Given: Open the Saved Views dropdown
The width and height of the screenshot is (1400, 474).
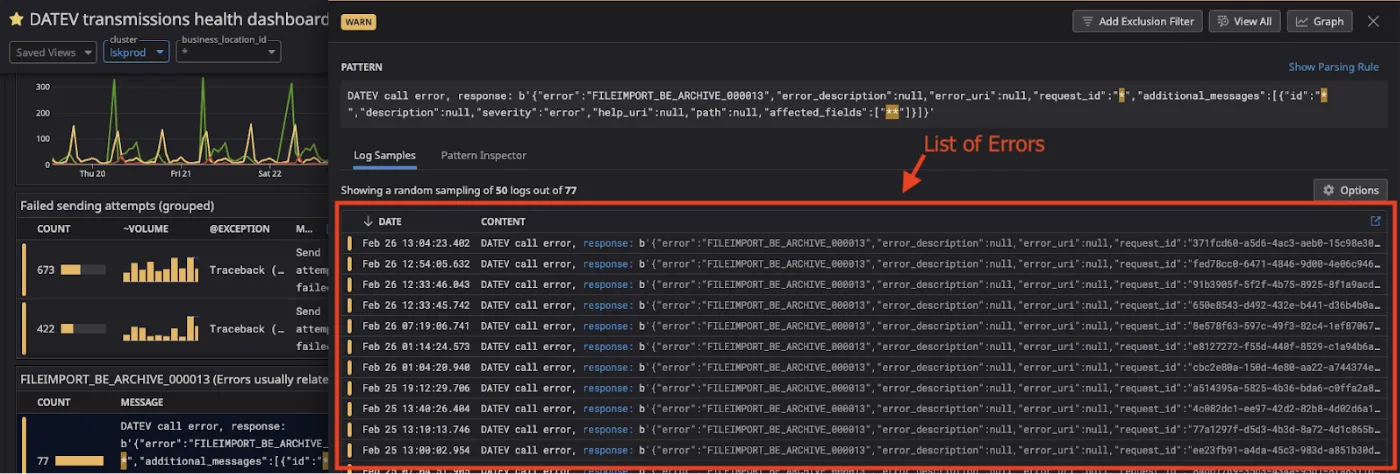Looking at the screenshot, I should [x=53, y=52].
